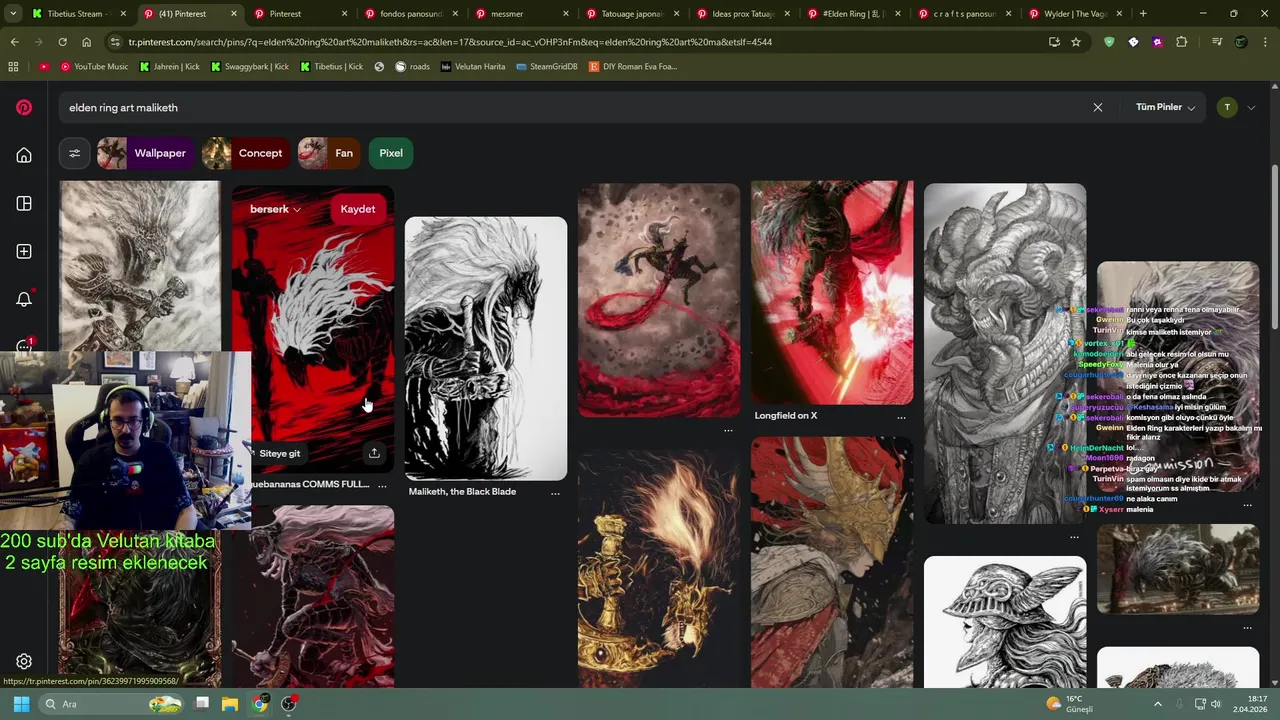Viewport: 1280px width, 720px height.
Task: Choose a board with the berserk dropdown
Action: (x=275, y=209)
